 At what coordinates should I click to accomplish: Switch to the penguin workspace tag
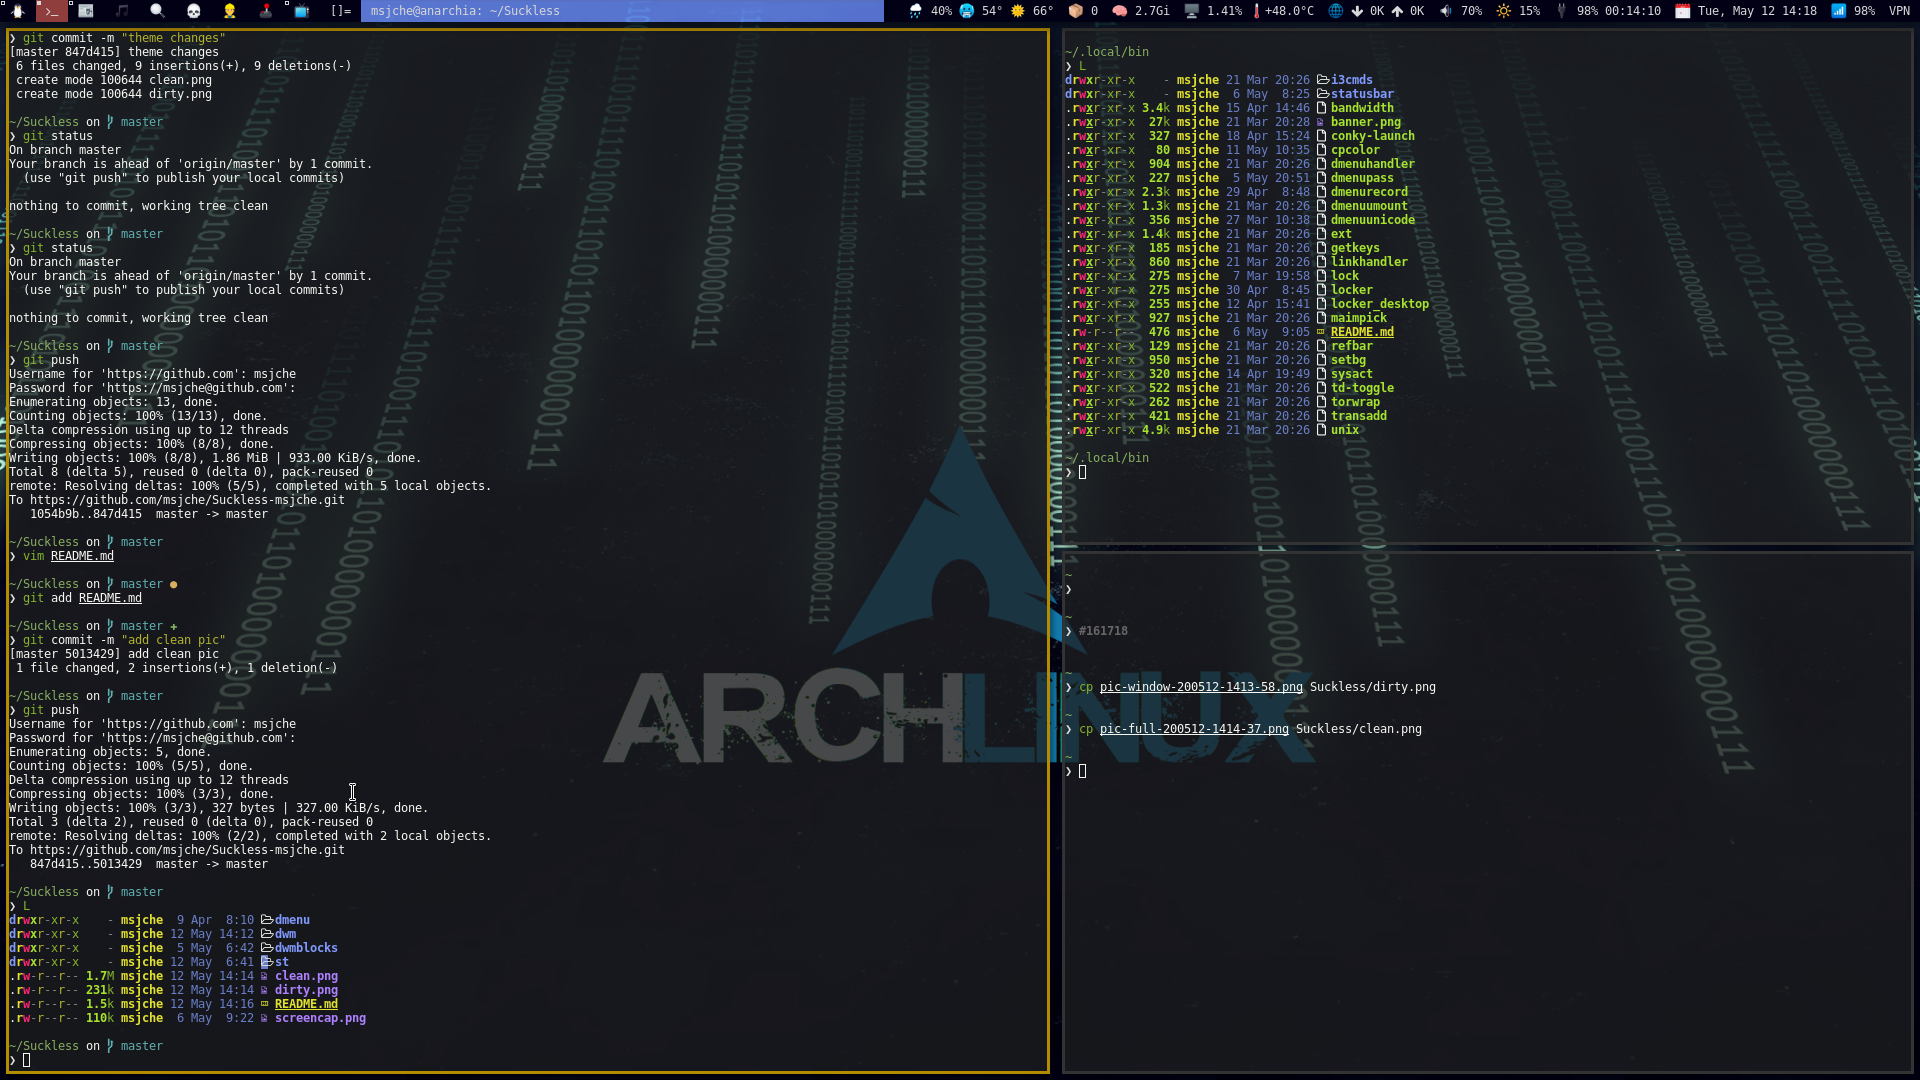coord(17,11)
